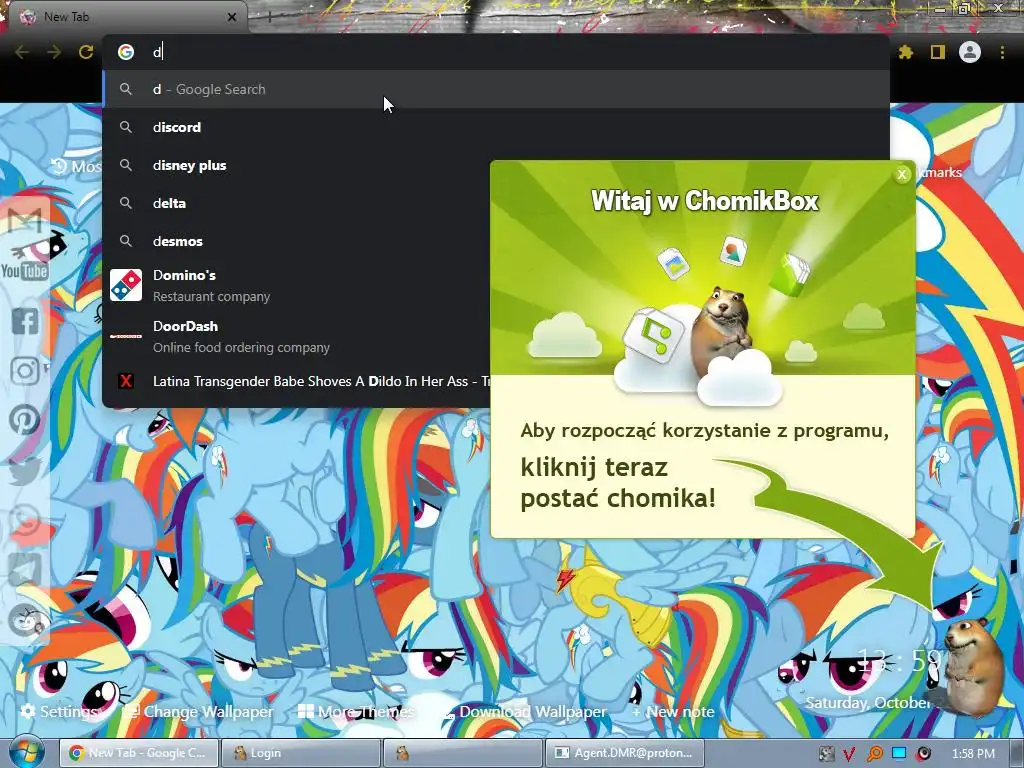Image resolution: width=1024 pixels, height=768 pixels.
Task: Click the first gray system tray icon
Action: point(826,754)
